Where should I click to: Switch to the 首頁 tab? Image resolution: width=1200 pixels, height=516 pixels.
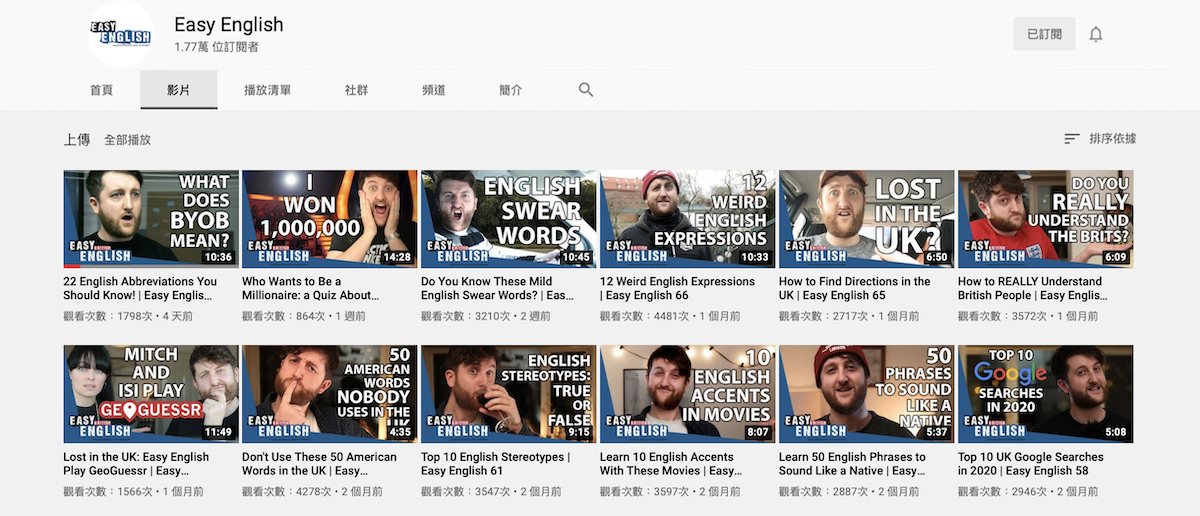(102, 90)
